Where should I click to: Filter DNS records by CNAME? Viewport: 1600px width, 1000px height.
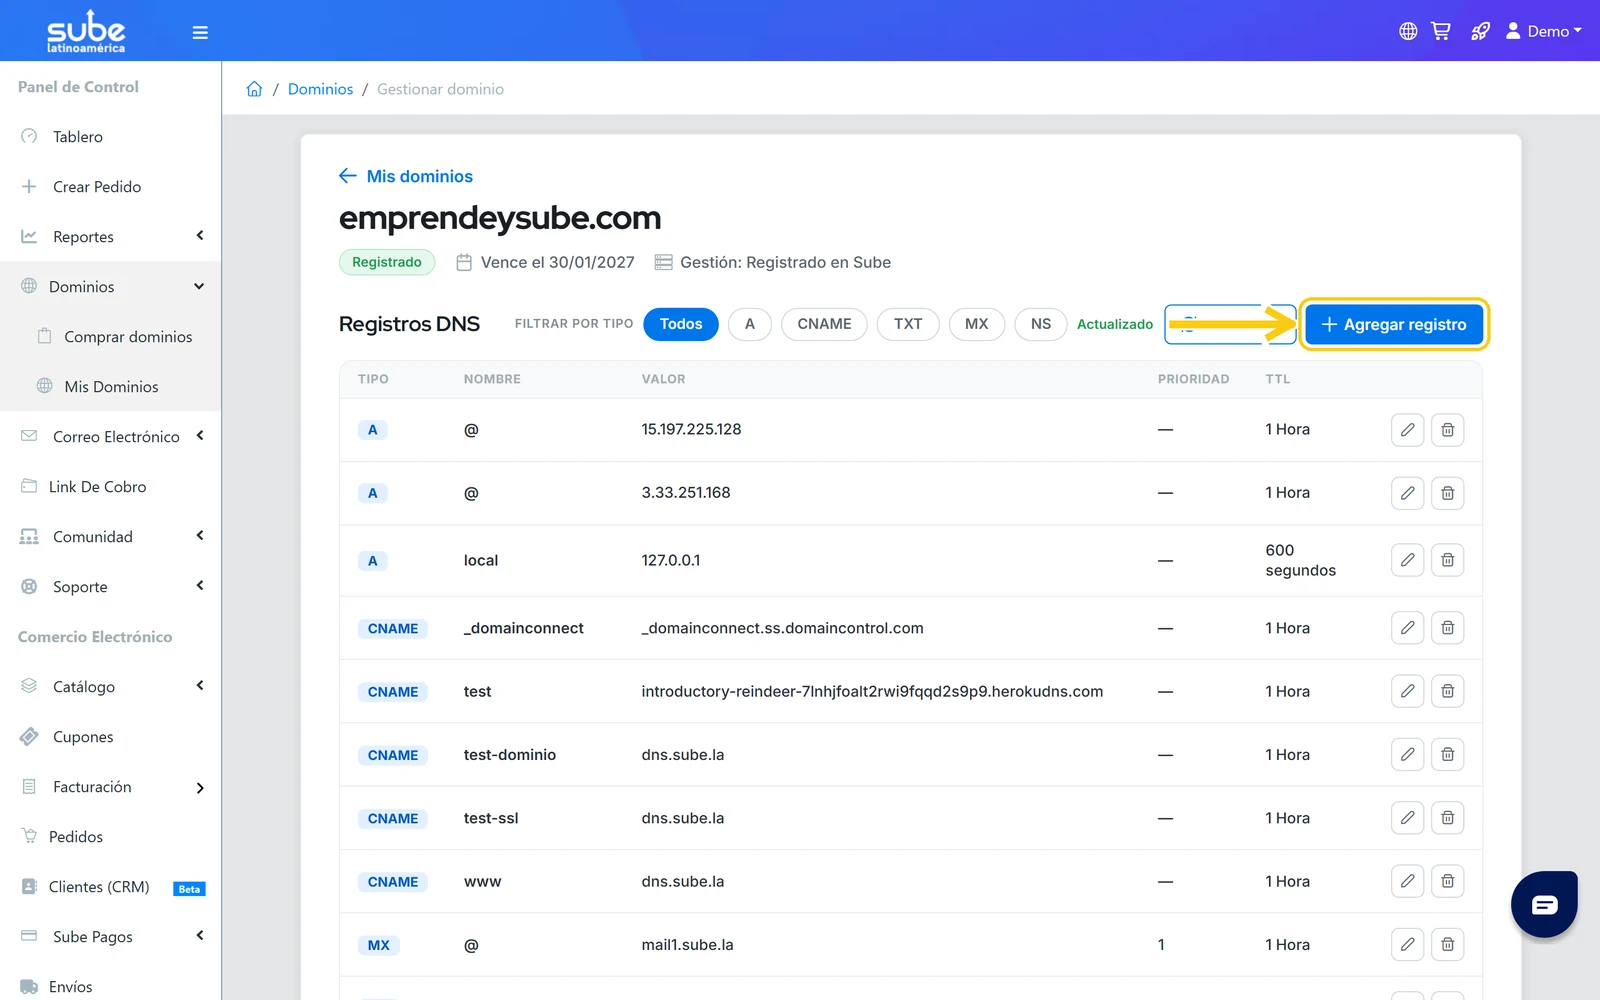(x=824, y=324)
